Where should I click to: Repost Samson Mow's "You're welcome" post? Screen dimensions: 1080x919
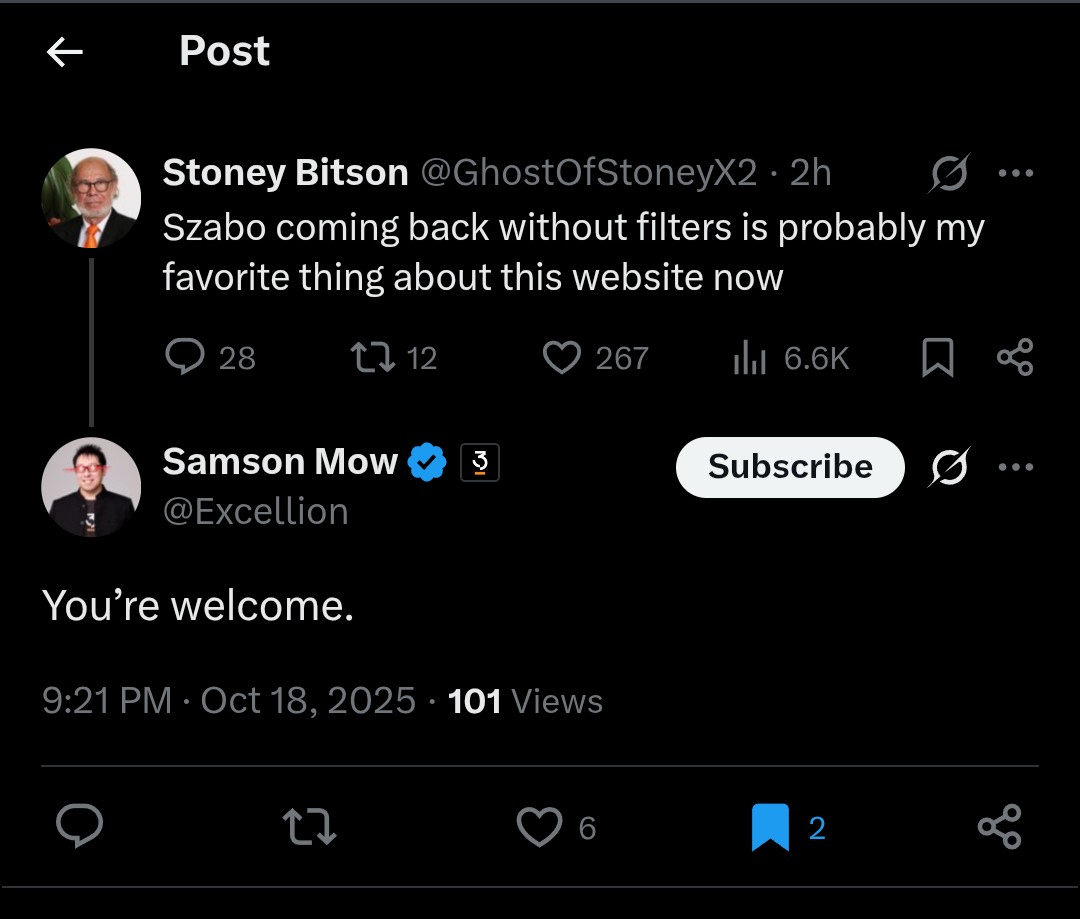tap(309, 827)
